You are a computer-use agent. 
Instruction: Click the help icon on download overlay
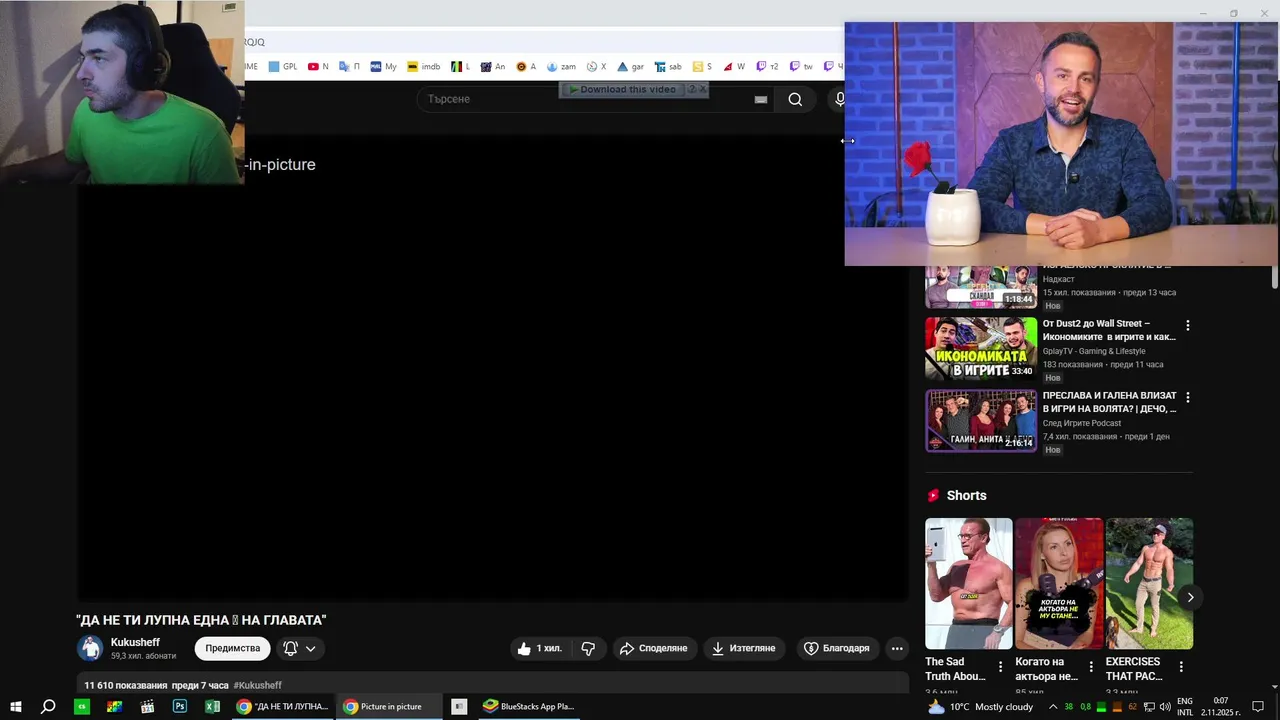pos(691,89)
